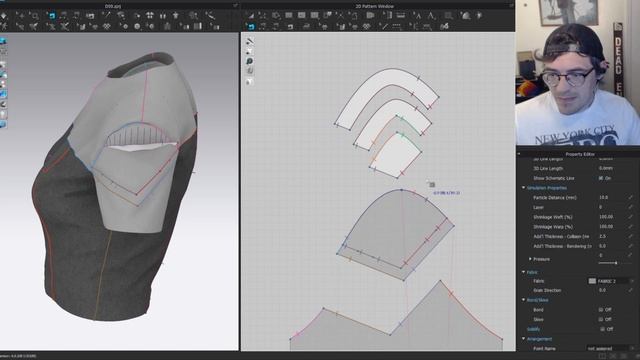Select the D99.zprj window title tab
The height and width of the screenshot is (360, 640).
click(113, 6)
